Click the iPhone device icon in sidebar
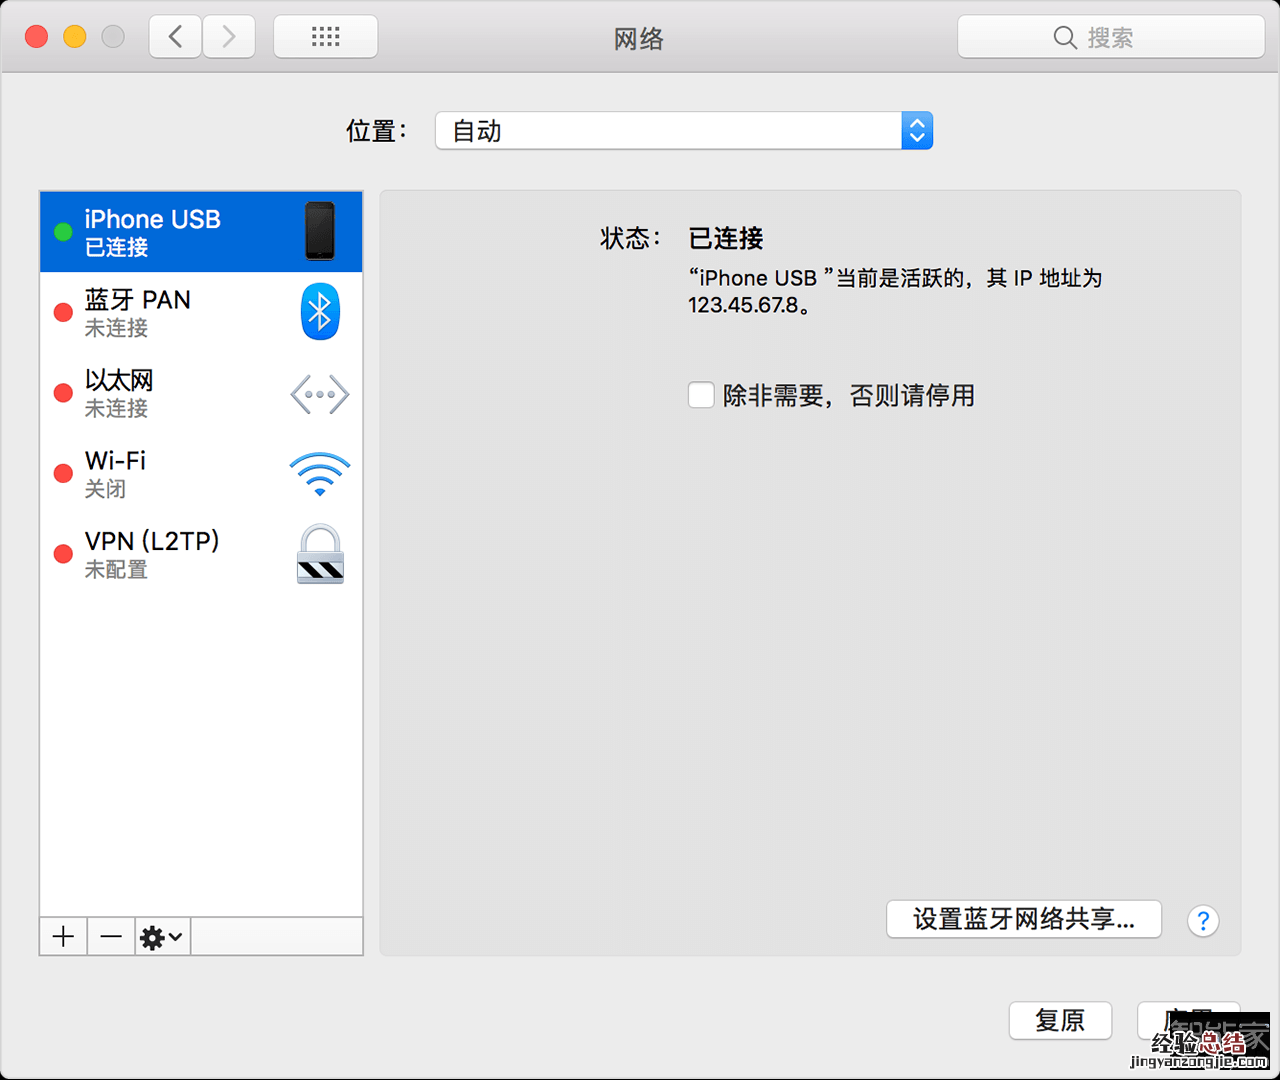 (320, 231)
